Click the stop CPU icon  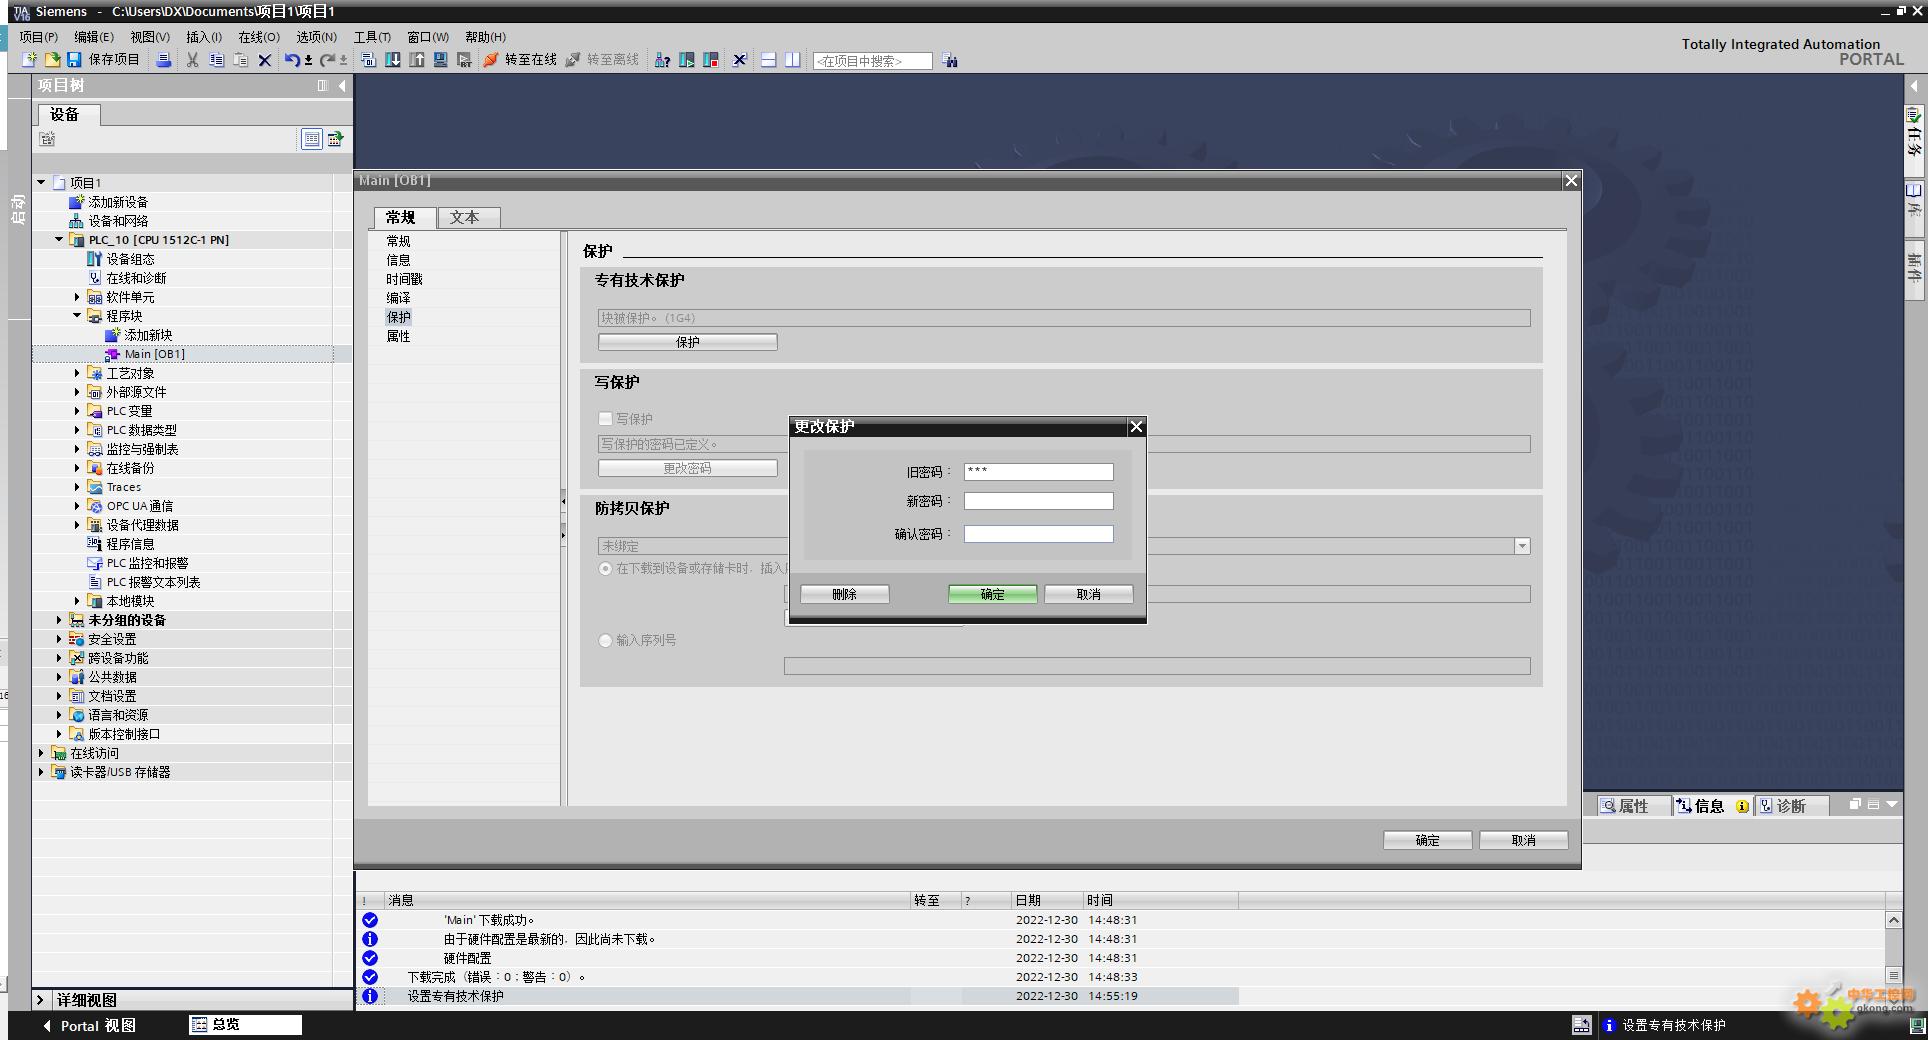coord(711,60)
